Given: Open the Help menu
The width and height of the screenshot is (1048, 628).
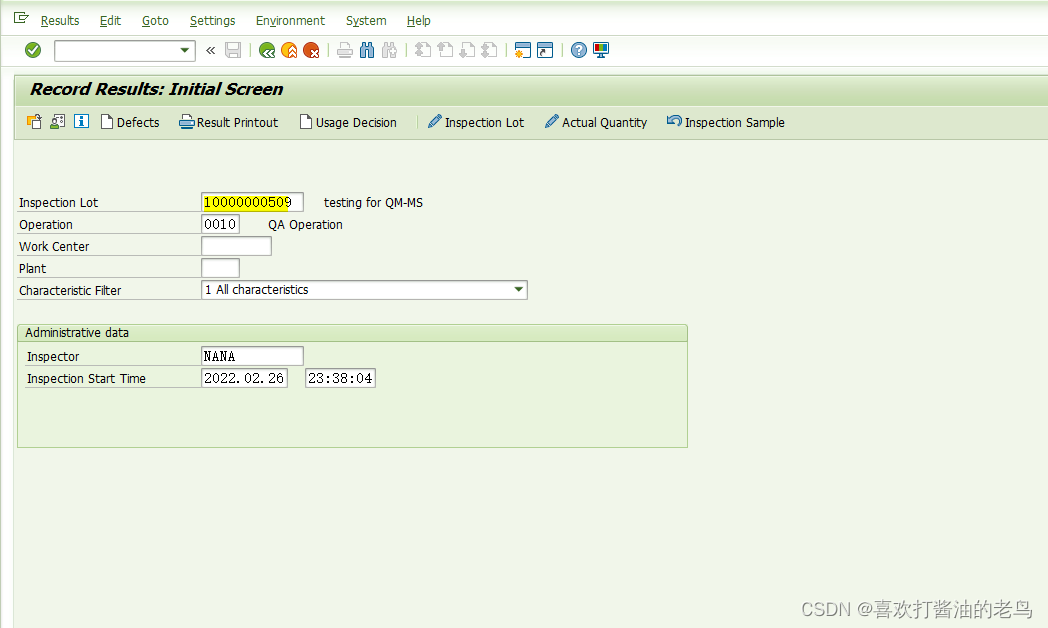Looking at the screenshot, I should click(418, 21).
